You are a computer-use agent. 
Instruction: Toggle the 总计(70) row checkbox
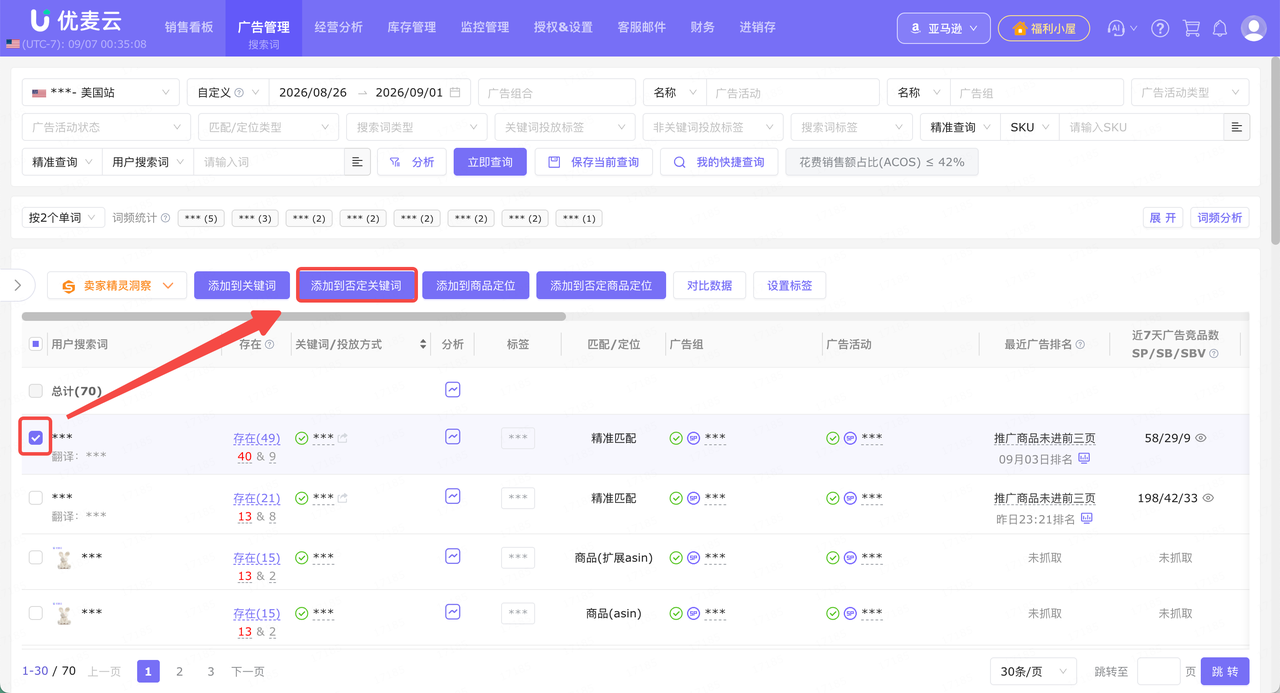(36, 391)
